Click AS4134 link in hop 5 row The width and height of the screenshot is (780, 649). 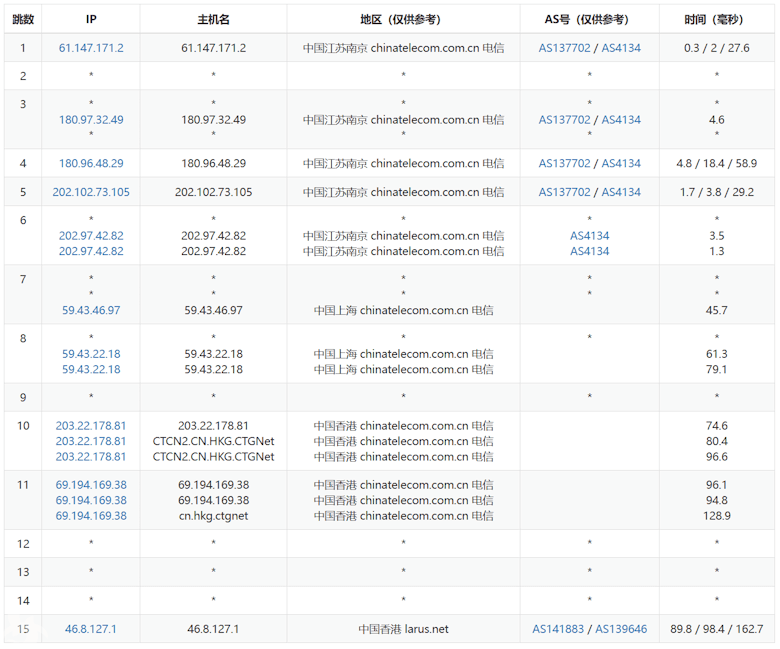621,192
